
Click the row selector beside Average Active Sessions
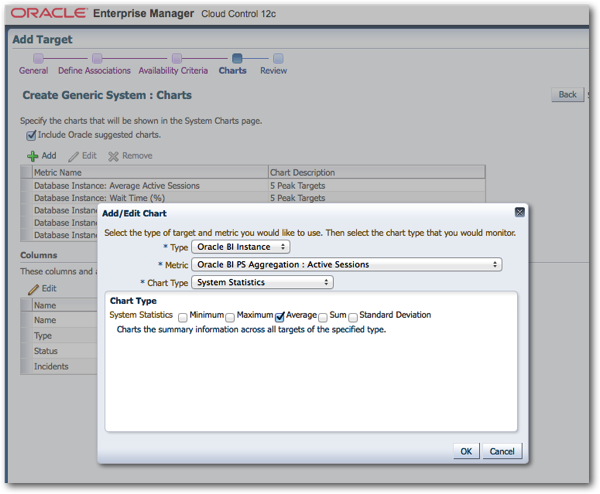tap(26, 186)
